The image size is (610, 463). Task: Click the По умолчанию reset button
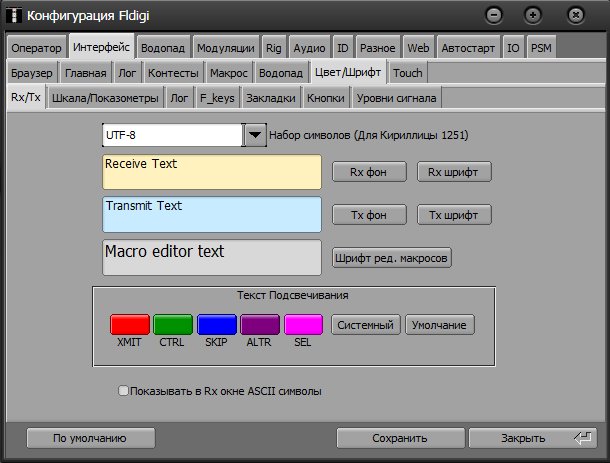(90, 438)
